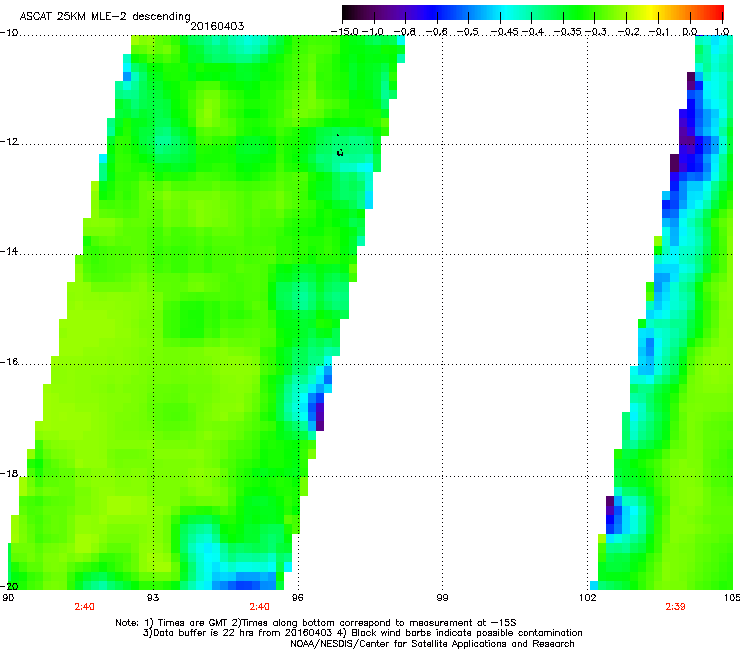This screenshot has width=740, height=650.
Task: Select the '-0.6' color scale label
Action: (437, 32)
